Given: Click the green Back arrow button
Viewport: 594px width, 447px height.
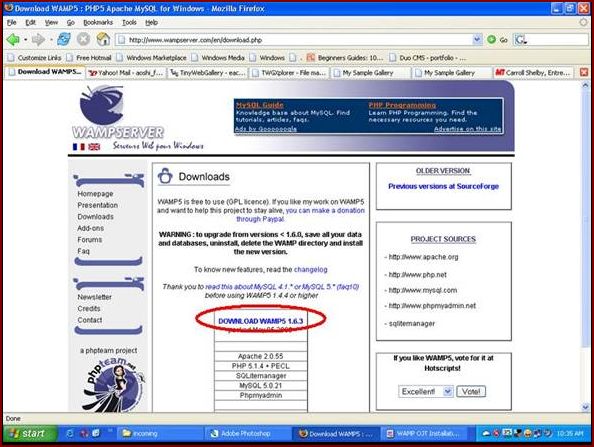Looking at the screenshot, I should pos(13,39).
